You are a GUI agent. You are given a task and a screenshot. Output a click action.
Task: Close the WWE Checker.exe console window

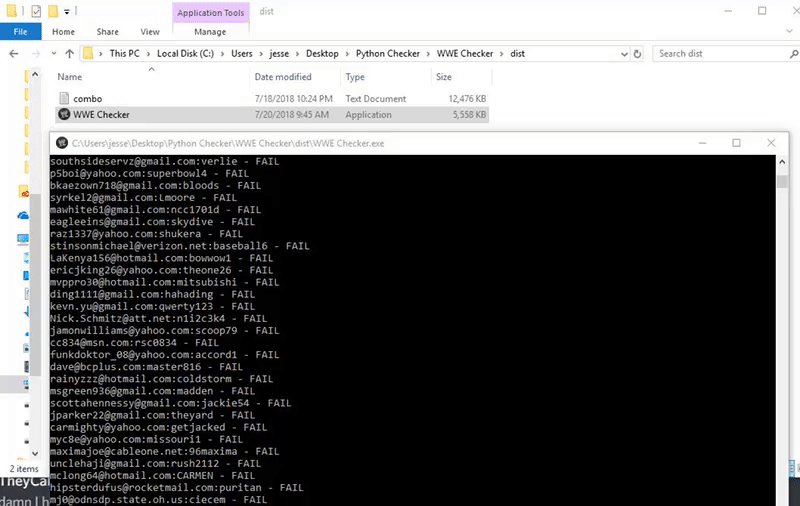point(771,143)
